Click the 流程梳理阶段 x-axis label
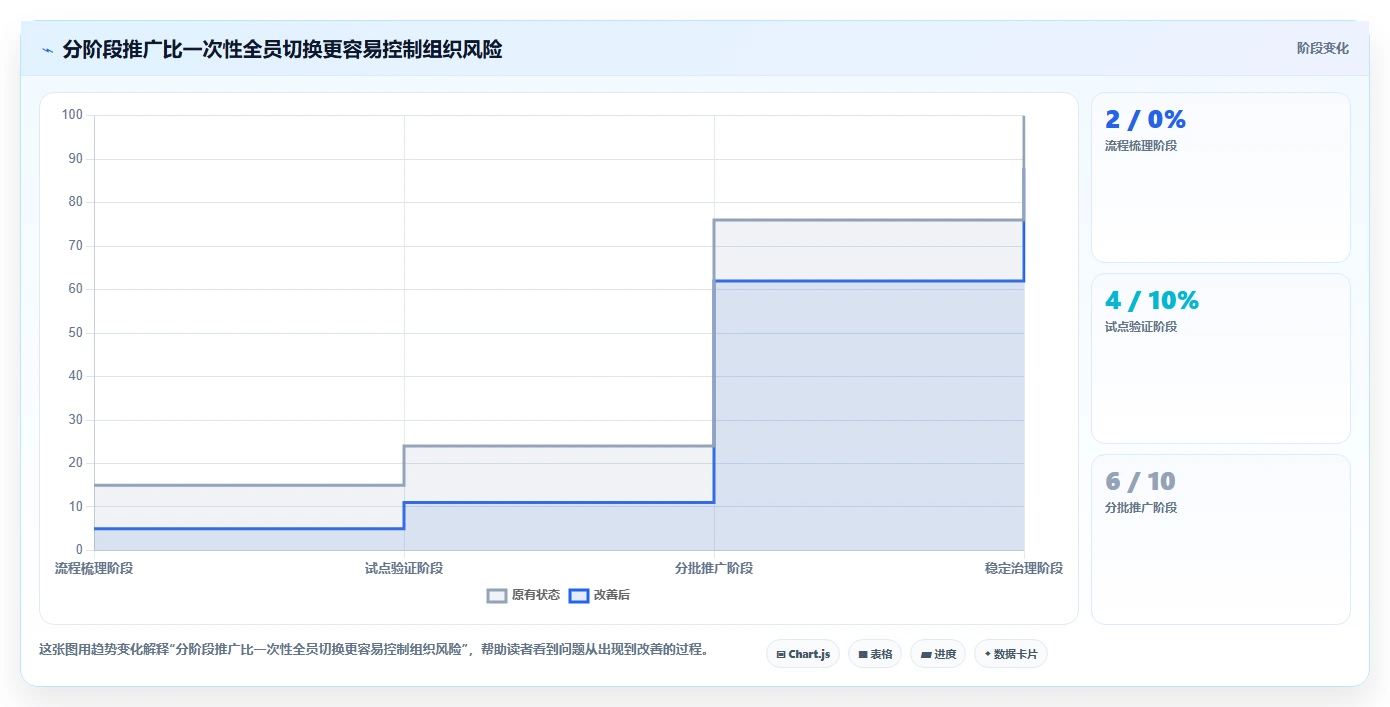Viewport: 1390px width, 707px height. (x=94, y=568)
